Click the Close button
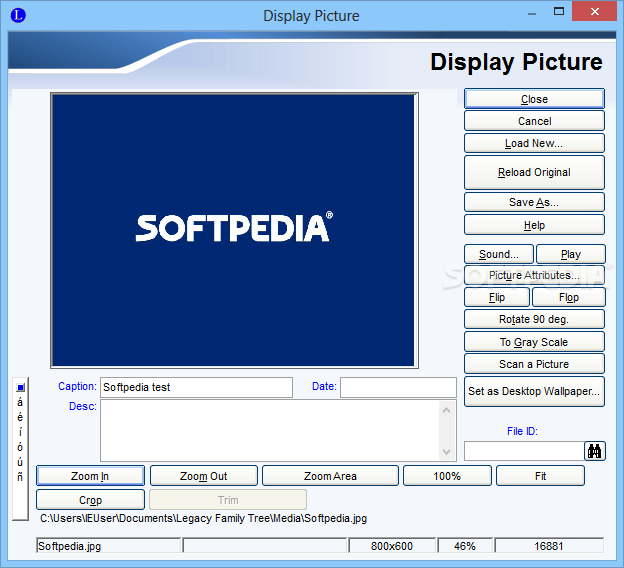Viewport: 624px width, 568px height. (534, 99)
